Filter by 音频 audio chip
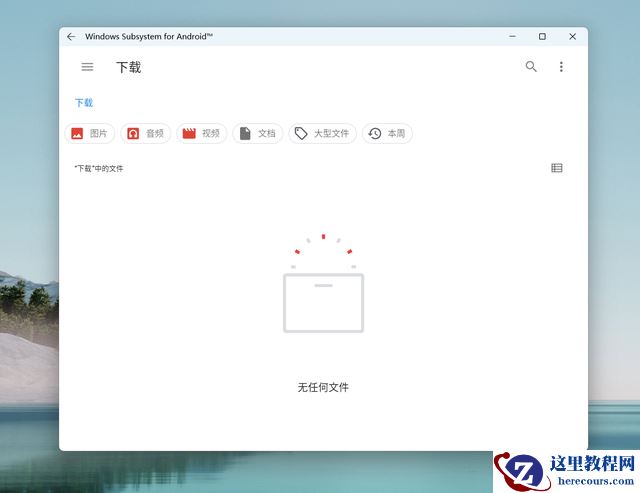 [145, 133]
